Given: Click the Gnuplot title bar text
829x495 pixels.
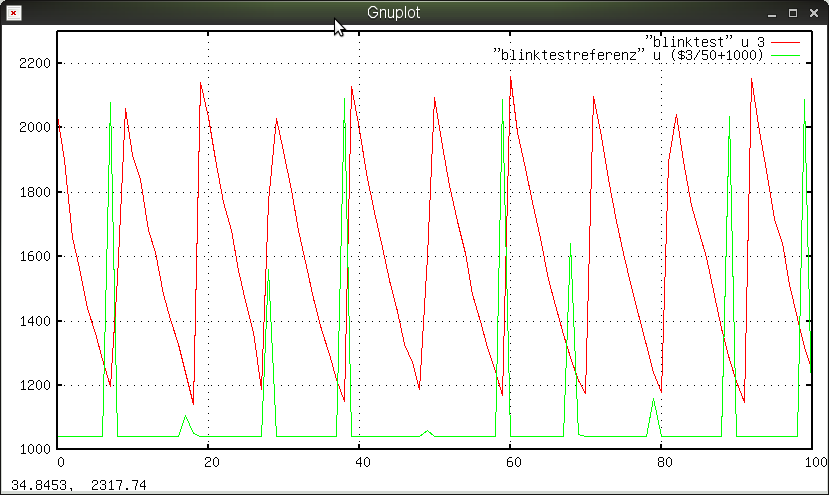Looking at the screenshot, I should (392, 14).
